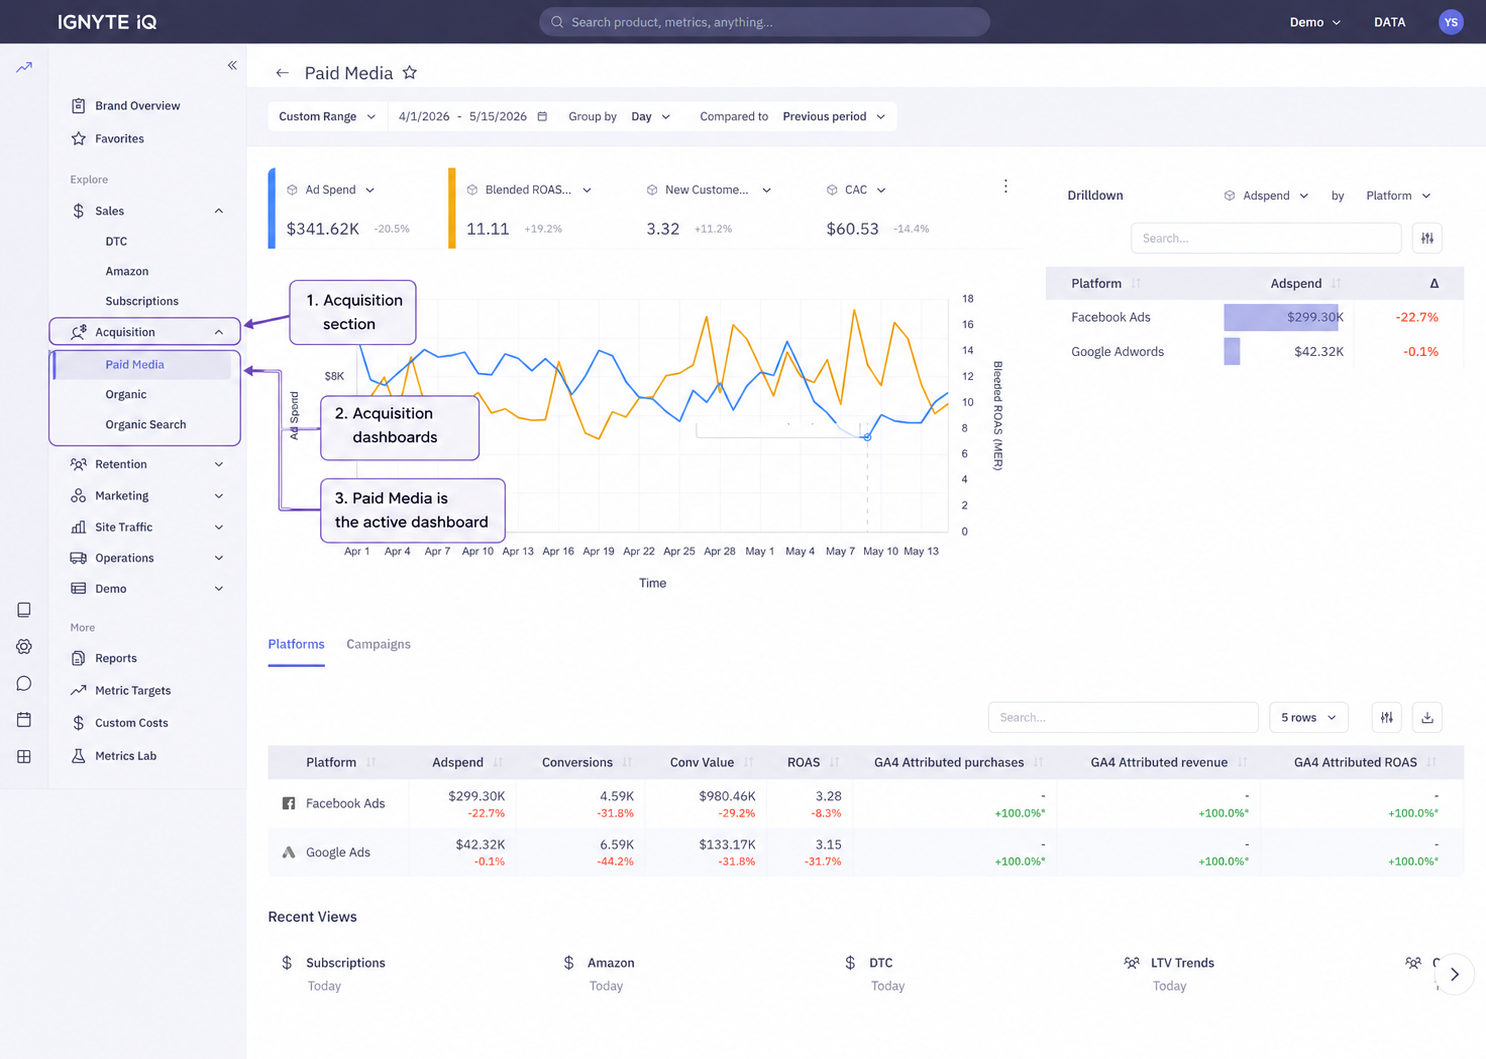1486x1059 pixels.
Task: Open the Custom Range dropdown
Action: click(x=327, y=116)
